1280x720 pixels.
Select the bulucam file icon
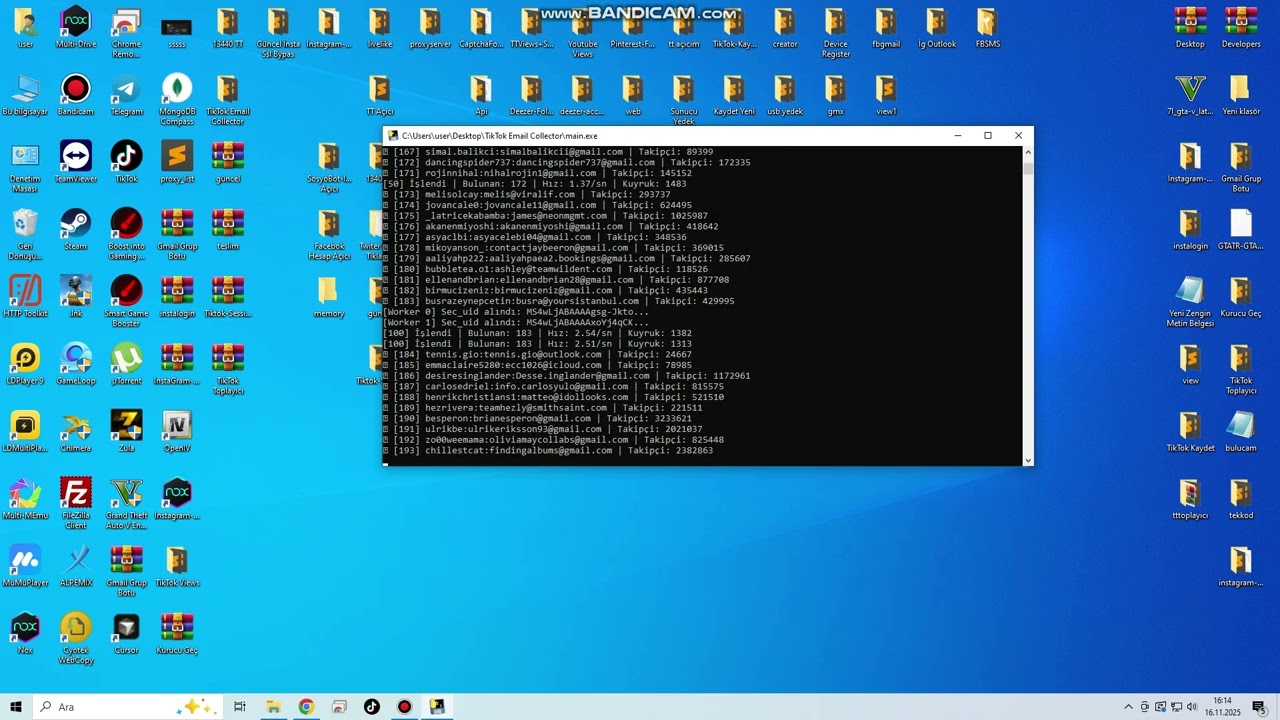(x=1241, y=432)
